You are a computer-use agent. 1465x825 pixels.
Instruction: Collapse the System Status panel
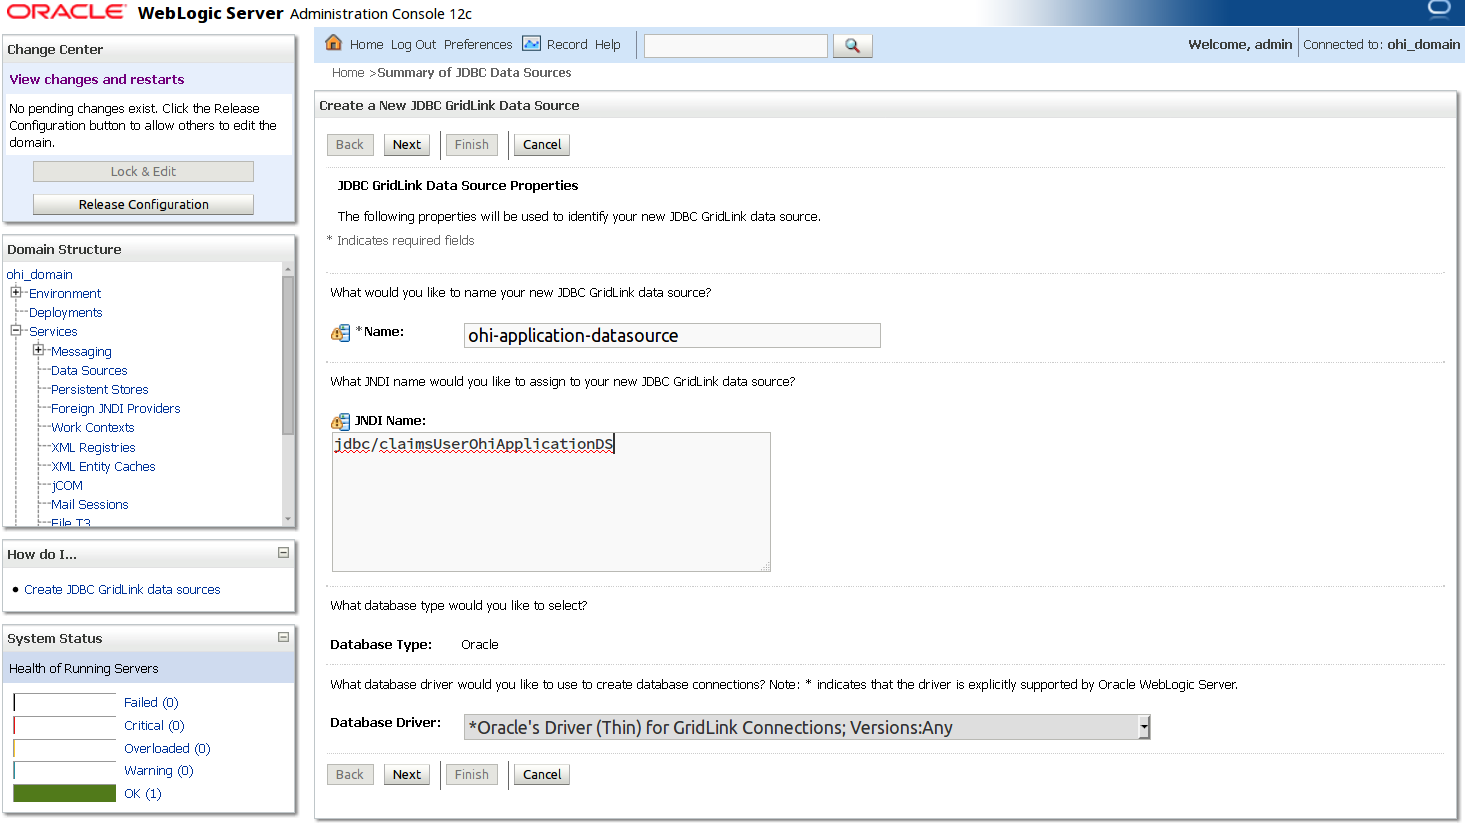click(x=283, y=637)
